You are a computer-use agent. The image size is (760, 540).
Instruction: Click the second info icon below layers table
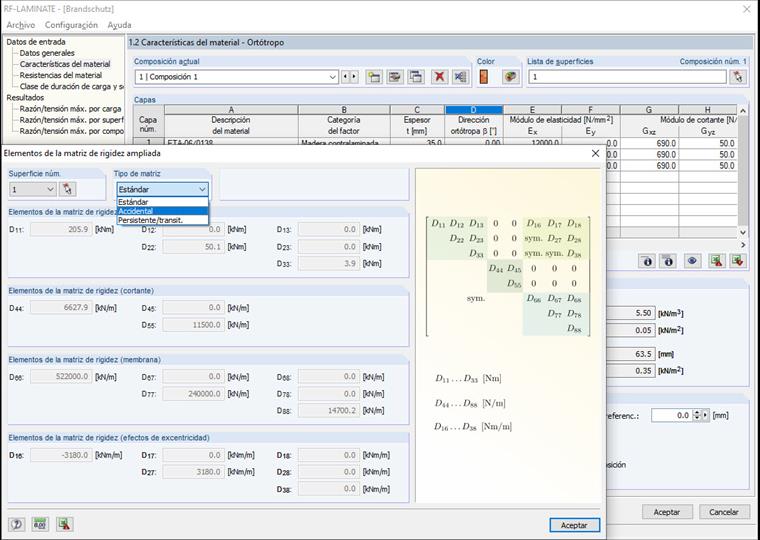click(668, 261)
